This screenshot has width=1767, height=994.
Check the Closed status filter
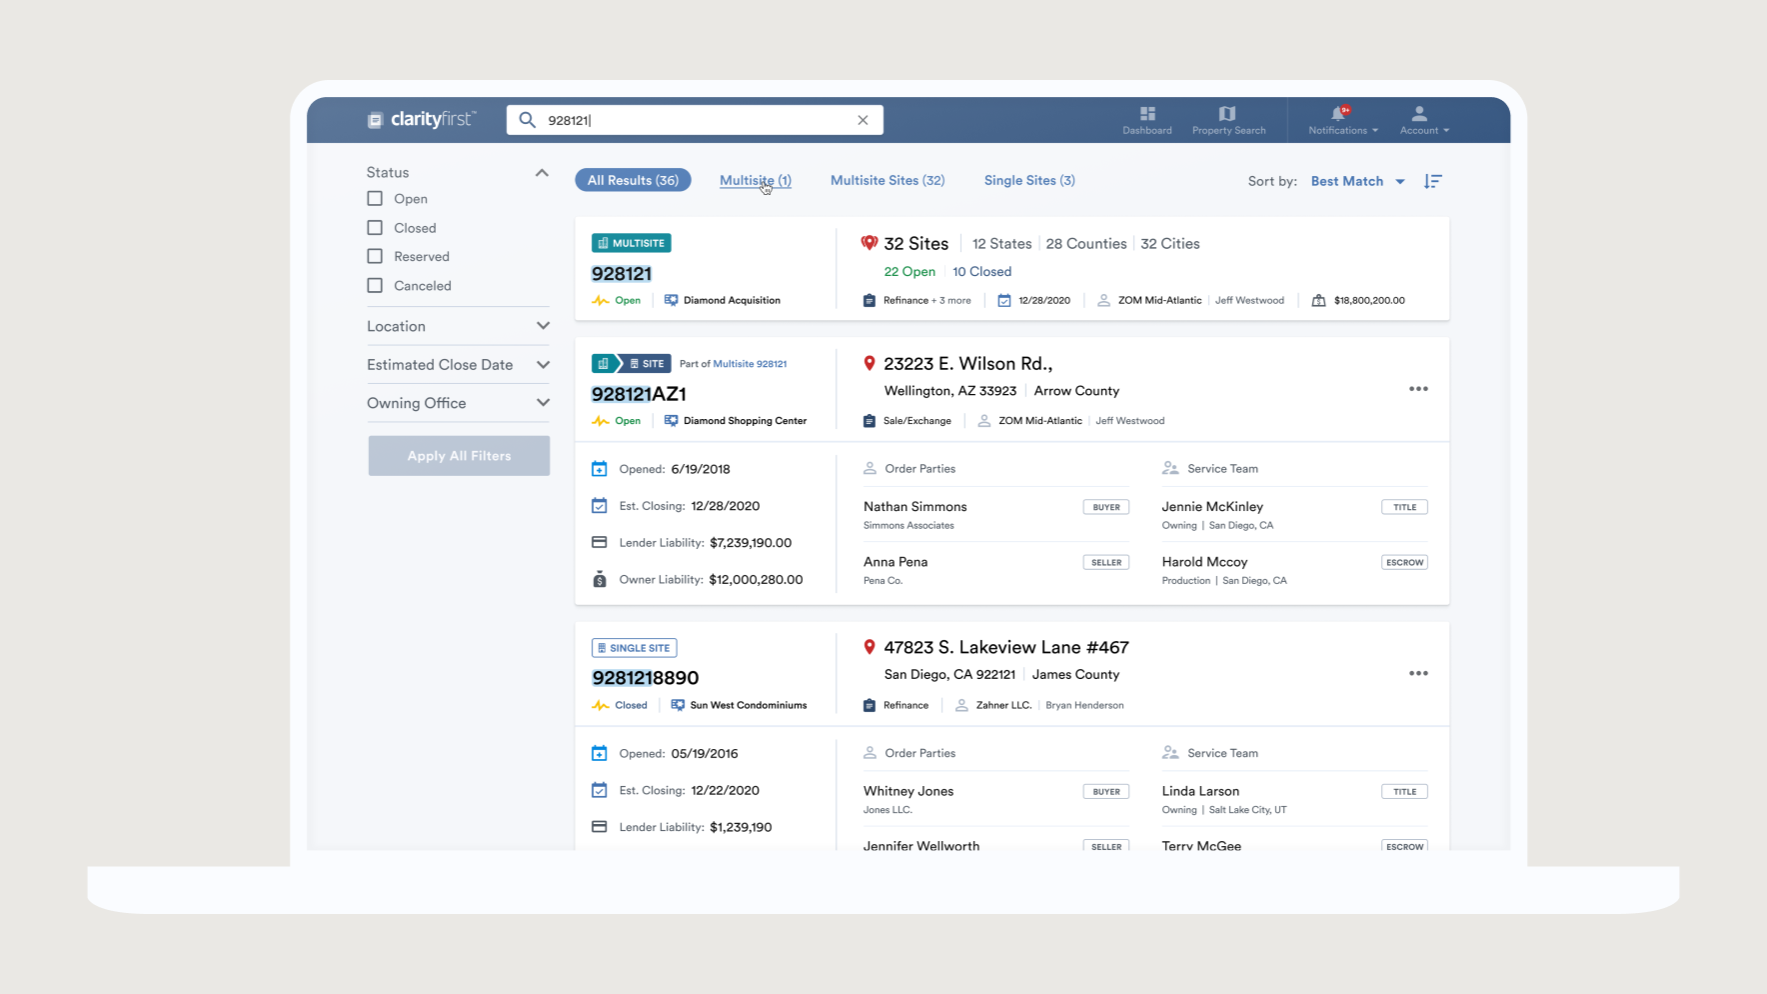coord(375,228)
